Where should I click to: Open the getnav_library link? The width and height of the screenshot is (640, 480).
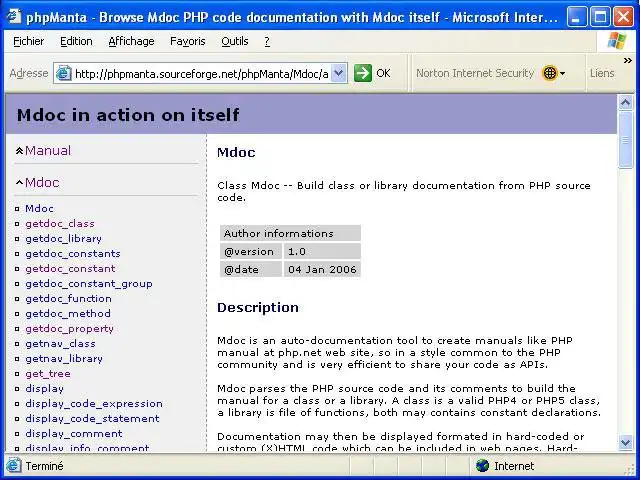[64, 358]
